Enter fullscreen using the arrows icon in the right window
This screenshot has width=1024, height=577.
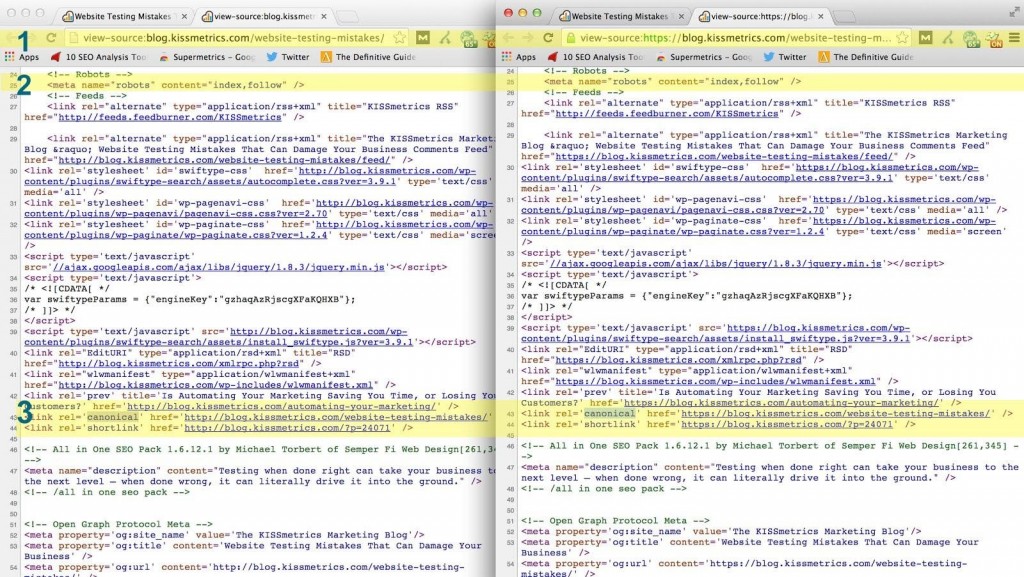click(1014, 12)
